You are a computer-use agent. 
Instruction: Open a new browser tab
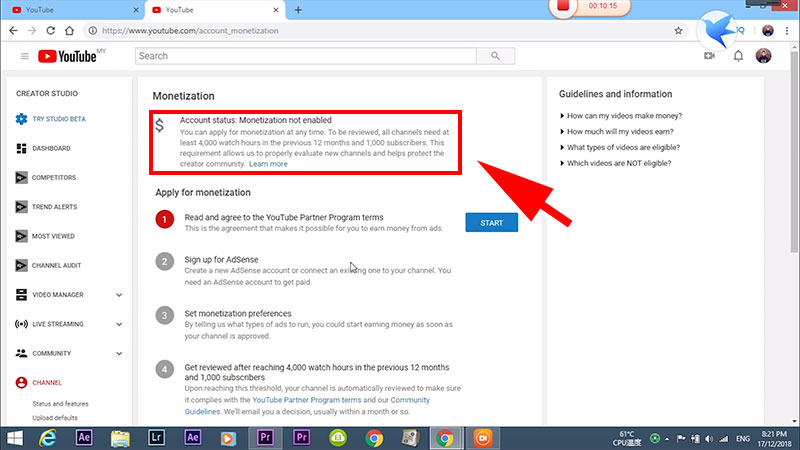point(298,10)
